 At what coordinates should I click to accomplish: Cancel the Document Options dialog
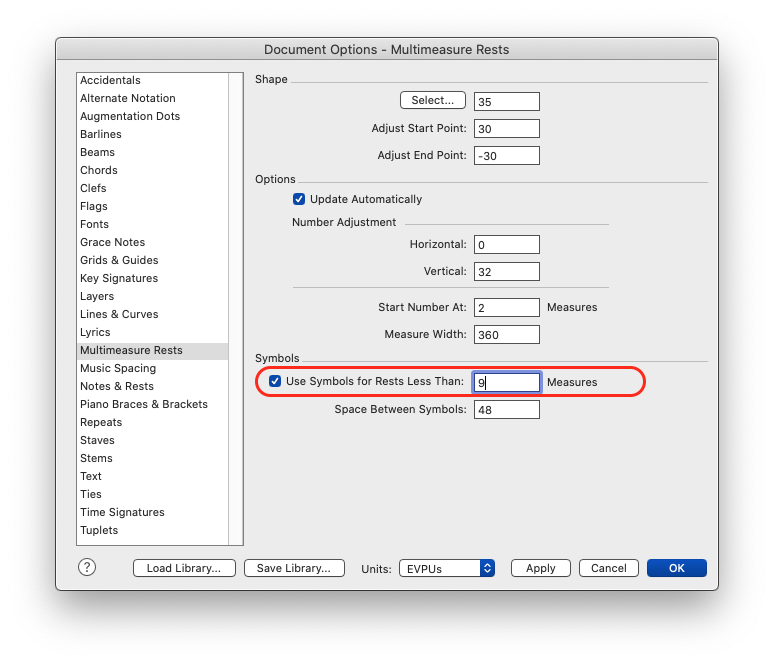pos(608,568)
